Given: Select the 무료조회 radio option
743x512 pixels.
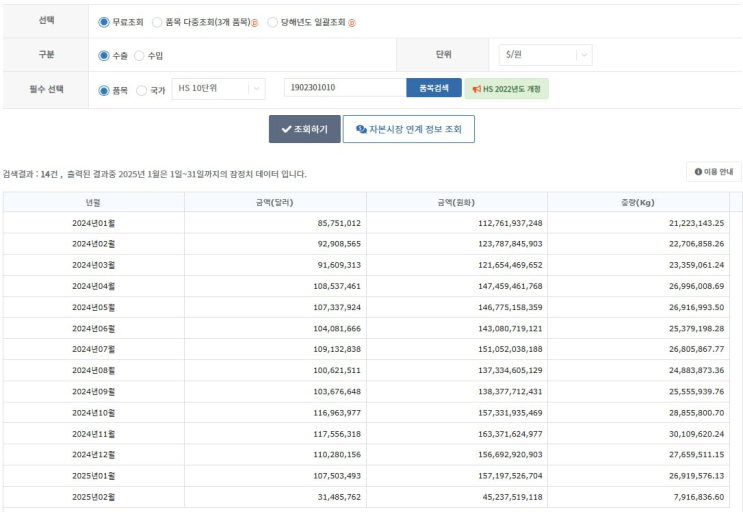Looking at the screenshot, I should [104, 22].
